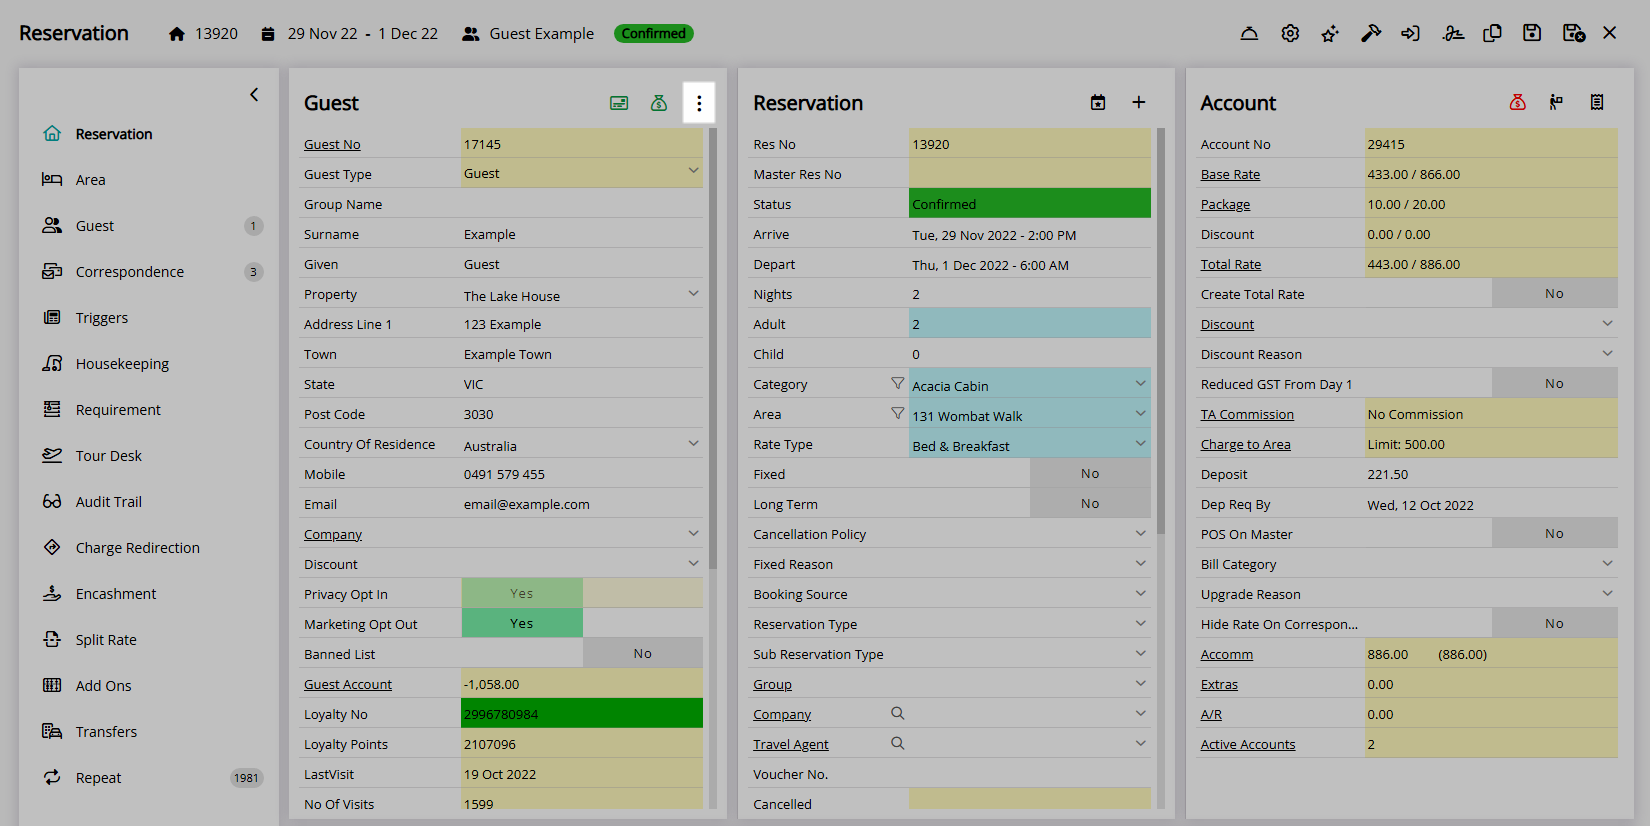Image resolution: width=1650 pixels, height=826 pixels.
Task: Click the search icon in the Reservation panel Company row
Action: click(897, 713)
